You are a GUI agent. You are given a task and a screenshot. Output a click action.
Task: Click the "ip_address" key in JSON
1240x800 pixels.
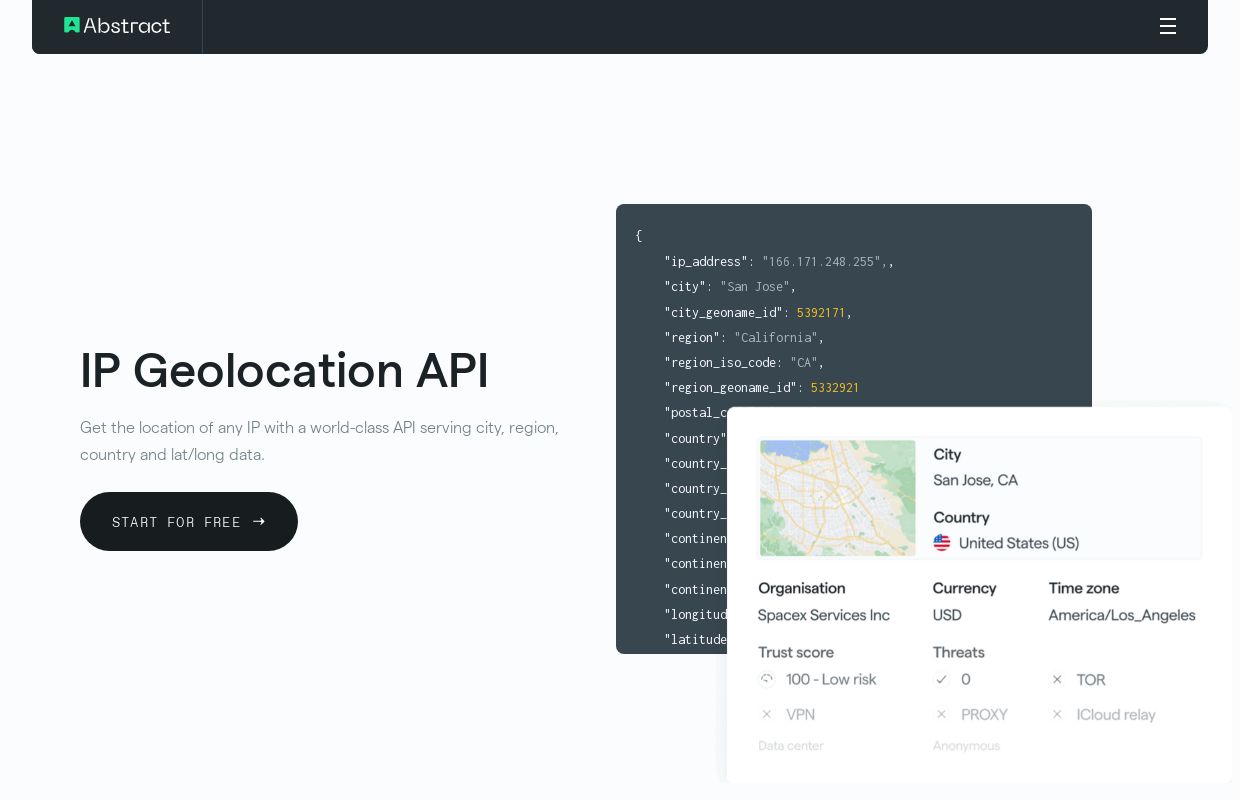point(706,261)
